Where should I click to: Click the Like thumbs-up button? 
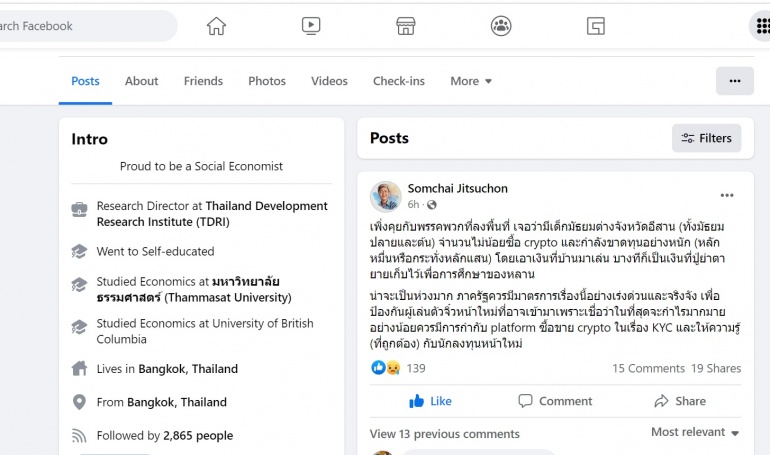(430, 401)
